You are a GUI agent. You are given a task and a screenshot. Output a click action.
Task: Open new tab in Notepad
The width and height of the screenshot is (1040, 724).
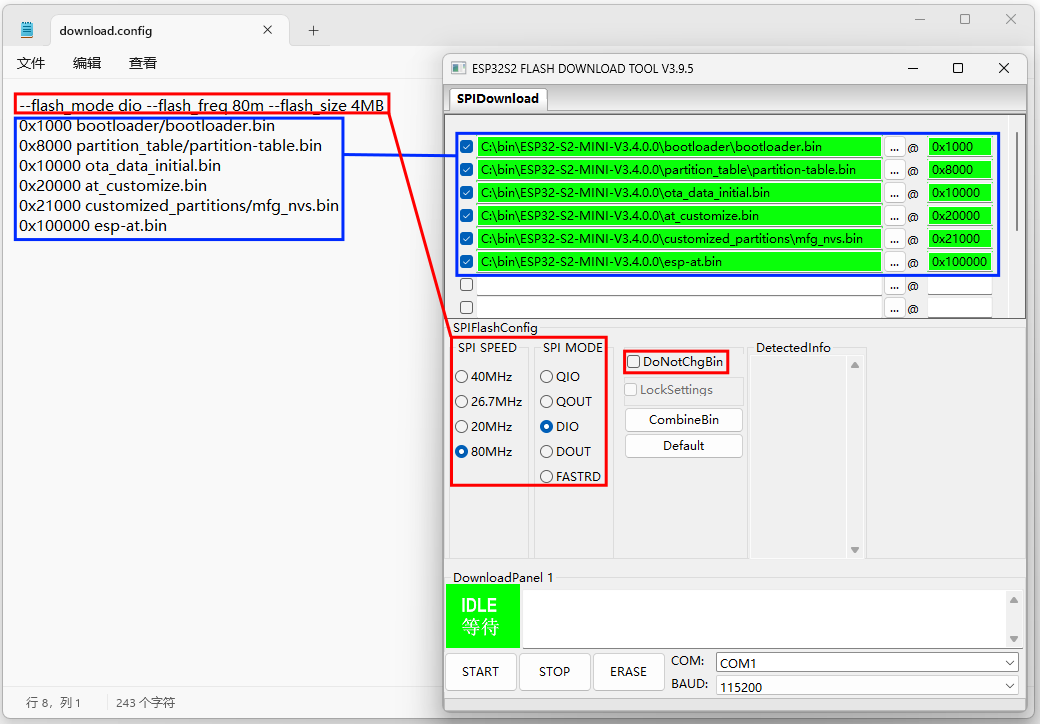tap(313, 31)
